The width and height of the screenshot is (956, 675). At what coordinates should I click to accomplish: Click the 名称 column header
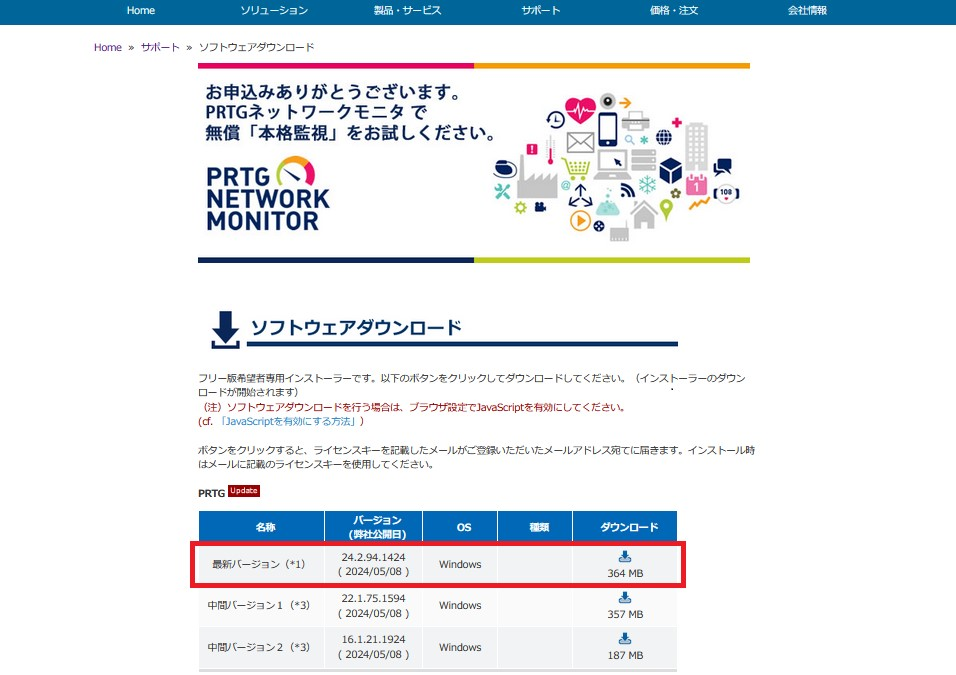tap(262, 527)
